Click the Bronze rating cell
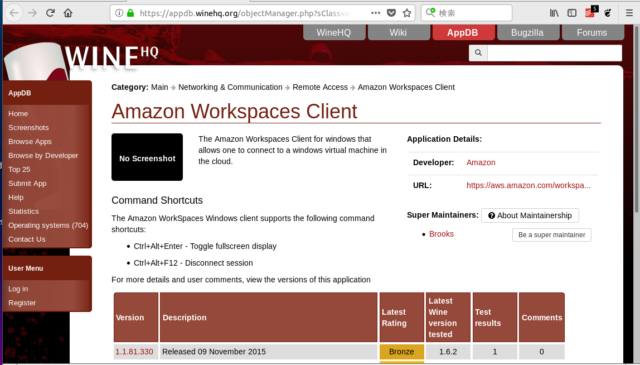 pyautogui.click(x=402, y=352)
